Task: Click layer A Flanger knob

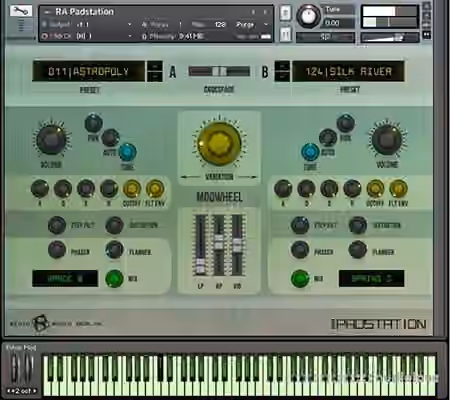Action: [x=114, y=250]
